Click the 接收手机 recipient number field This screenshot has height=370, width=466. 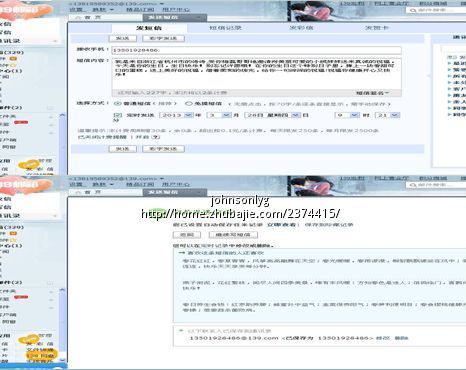coord(256,50)
